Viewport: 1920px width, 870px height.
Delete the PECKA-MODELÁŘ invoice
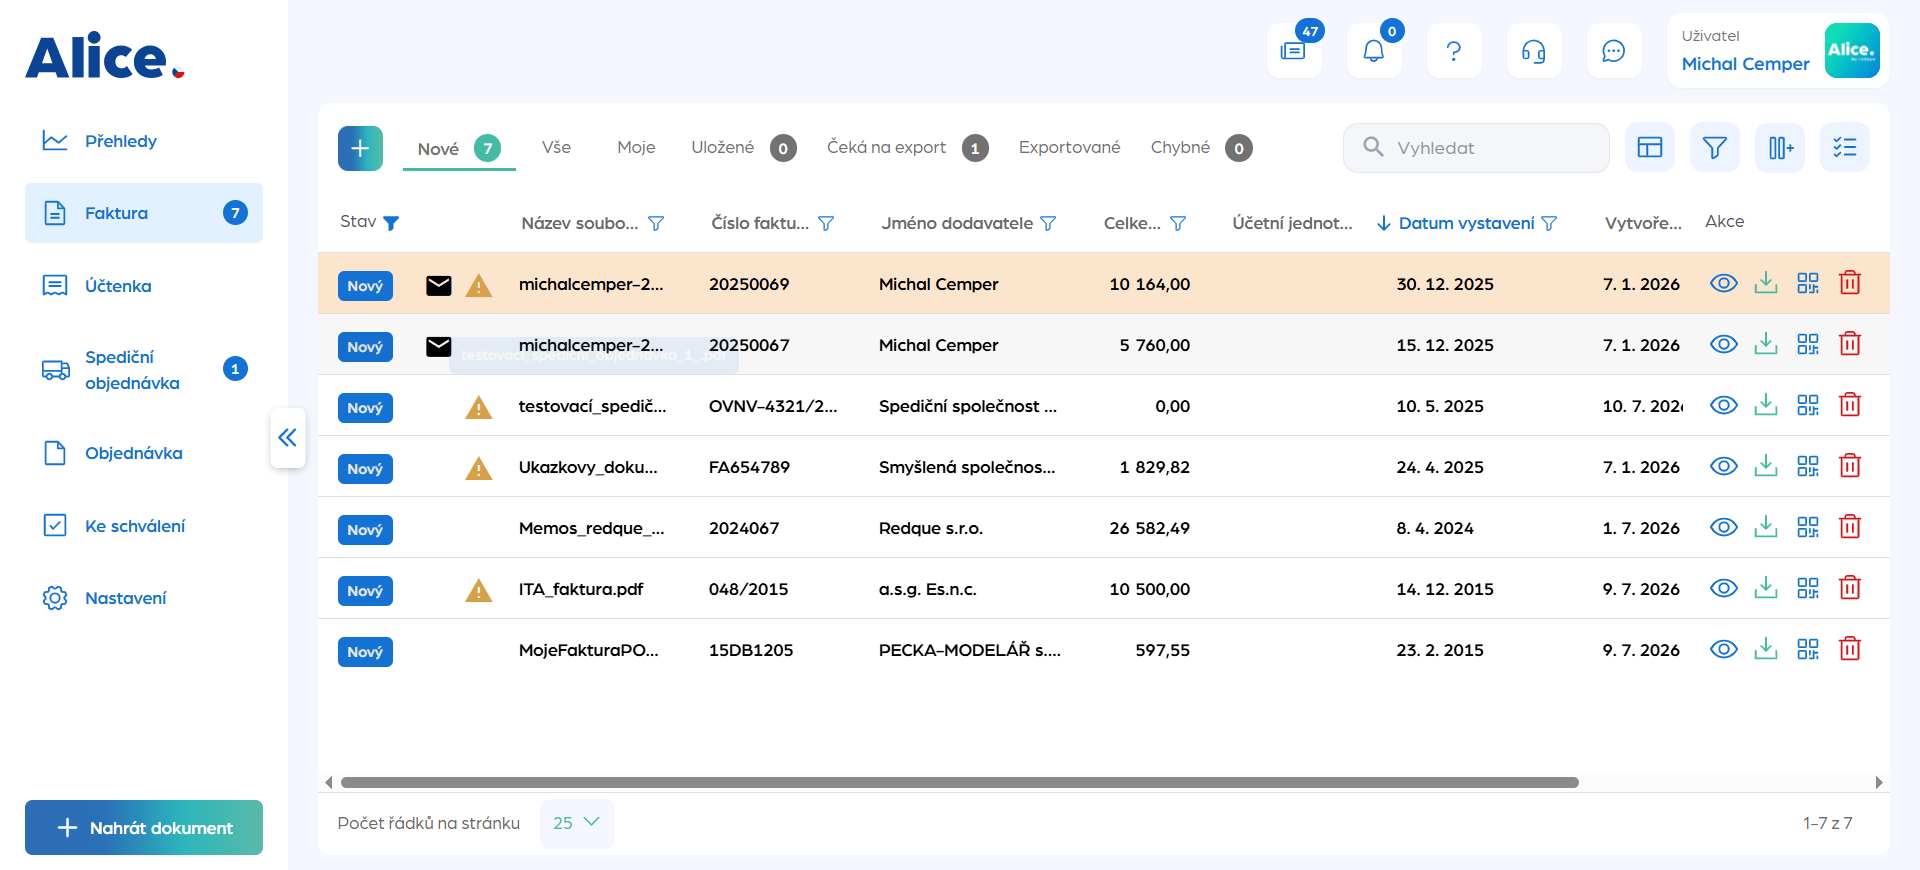[1850, 649]
